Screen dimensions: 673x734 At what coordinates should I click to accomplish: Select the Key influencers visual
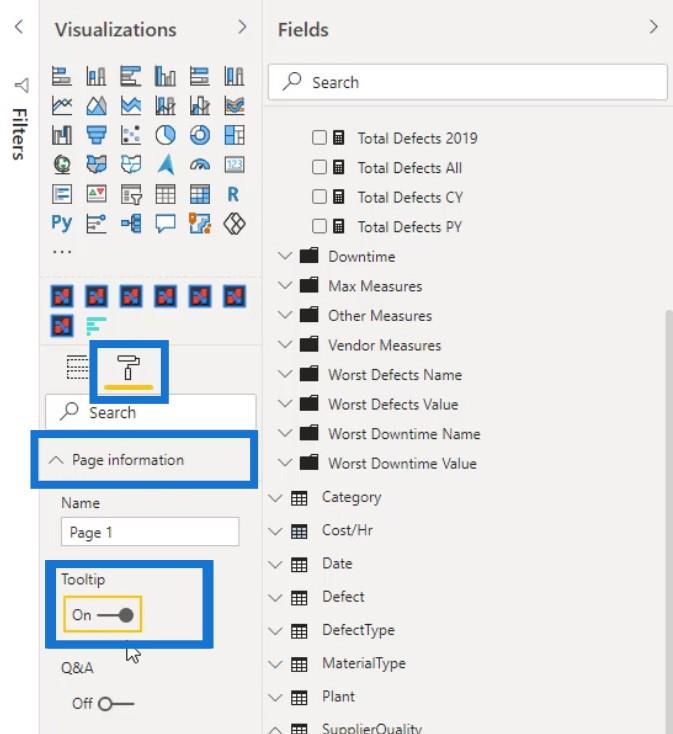tap(96, 224)
